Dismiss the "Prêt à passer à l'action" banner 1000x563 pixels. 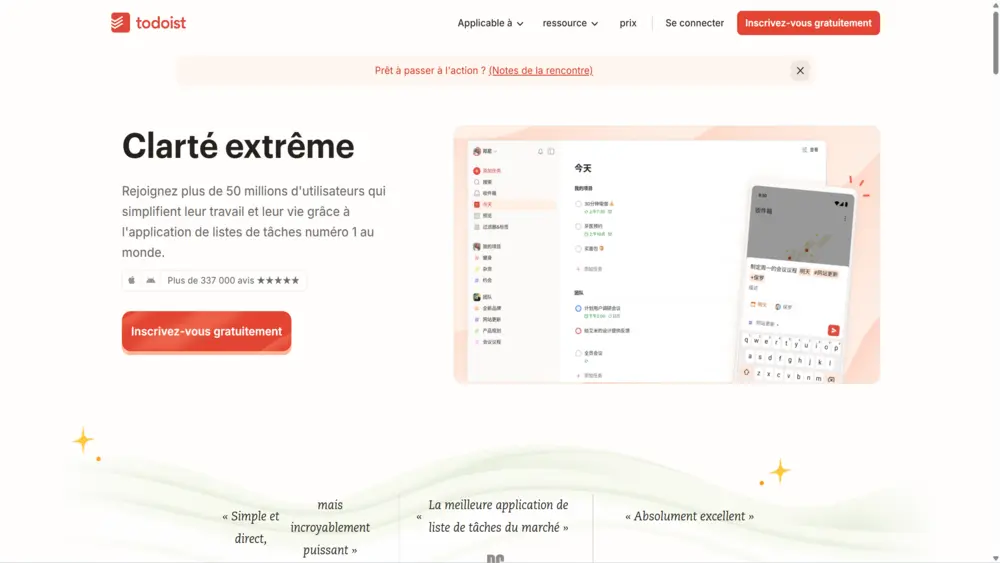point(800,71)
